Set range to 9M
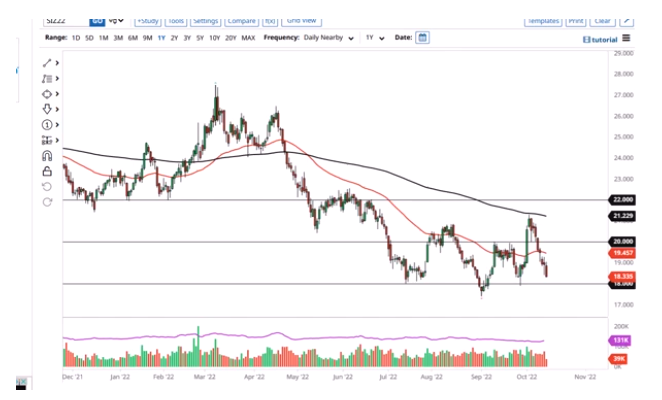Viewport: 662px width, 400px height. click(x=147, y=38)
